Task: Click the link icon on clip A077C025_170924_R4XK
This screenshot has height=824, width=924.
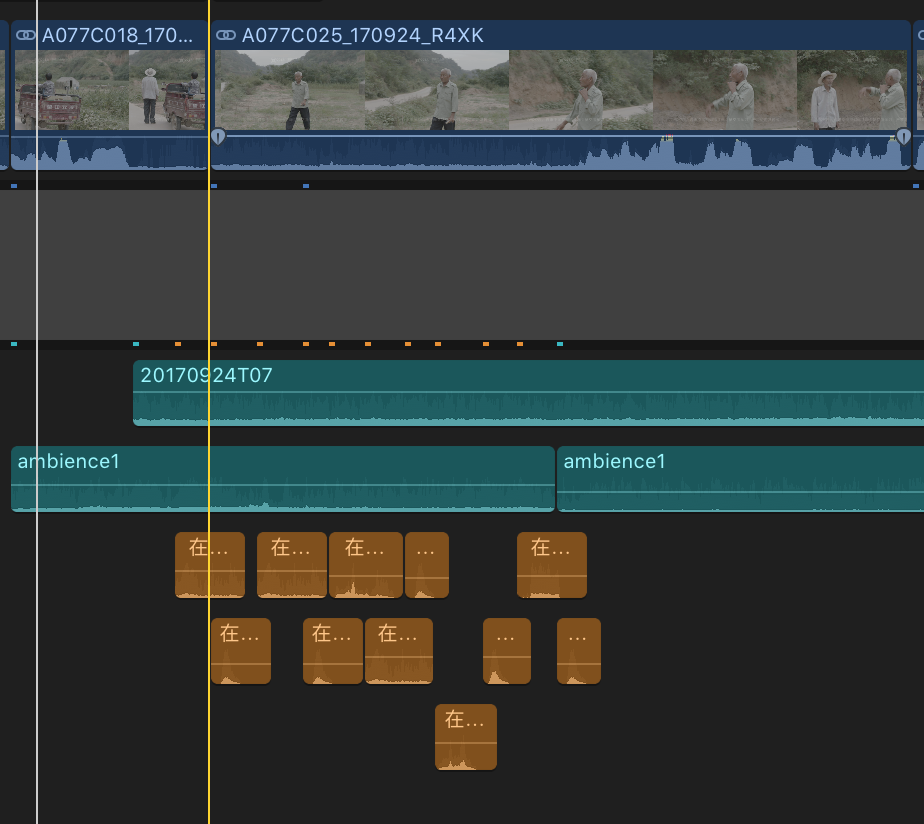Action: (227, 36)
